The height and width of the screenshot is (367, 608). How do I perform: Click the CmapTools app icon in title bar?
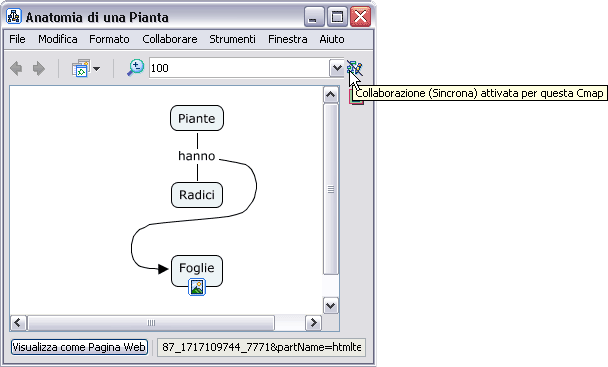[x=14, y=17]
